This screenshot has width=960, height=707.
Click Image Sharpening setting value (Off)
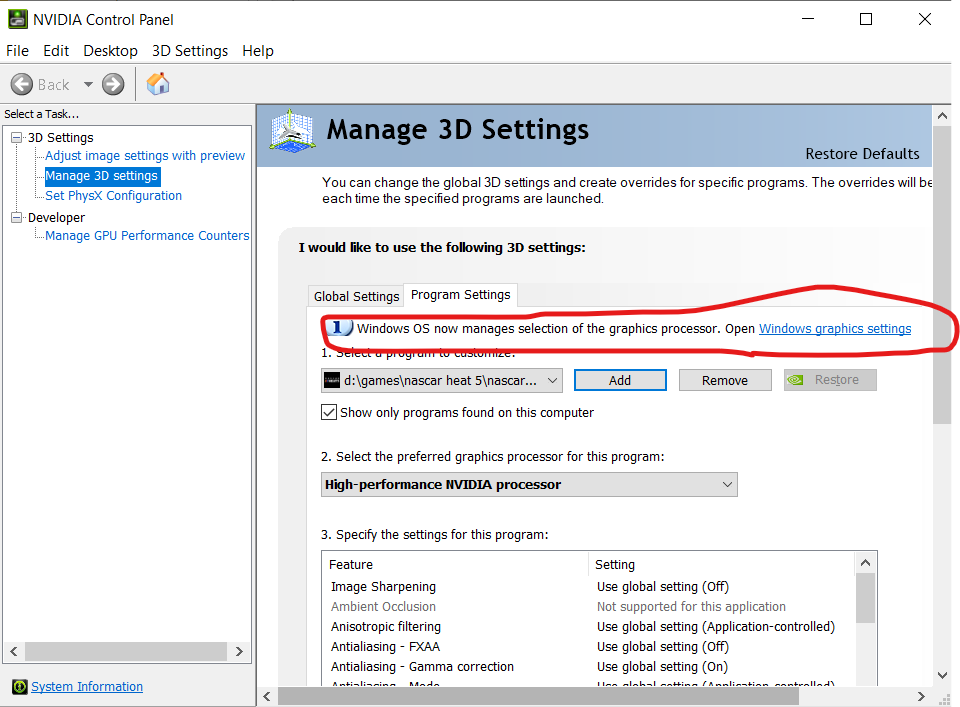[x=662, y=587]
